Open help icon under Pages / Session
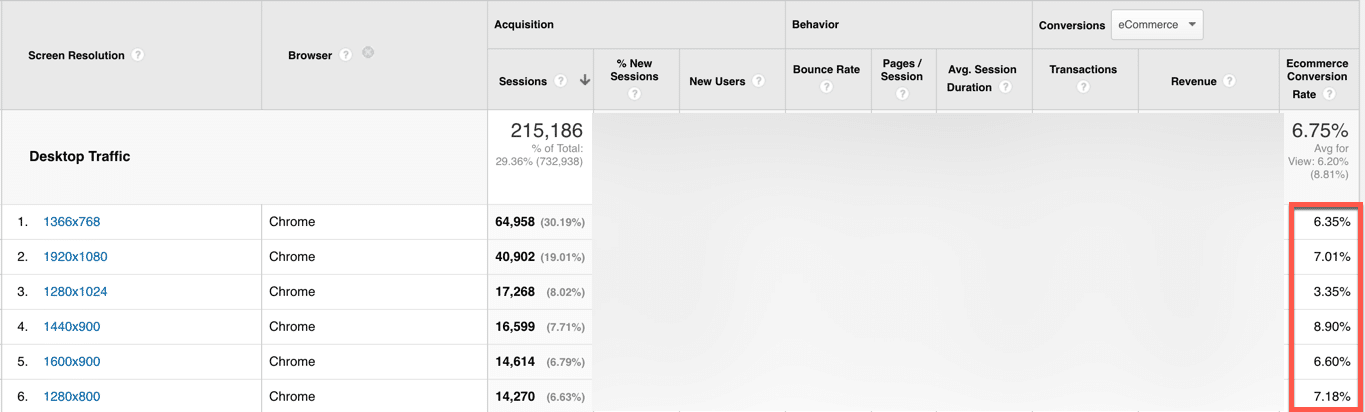 click(902, 94)
